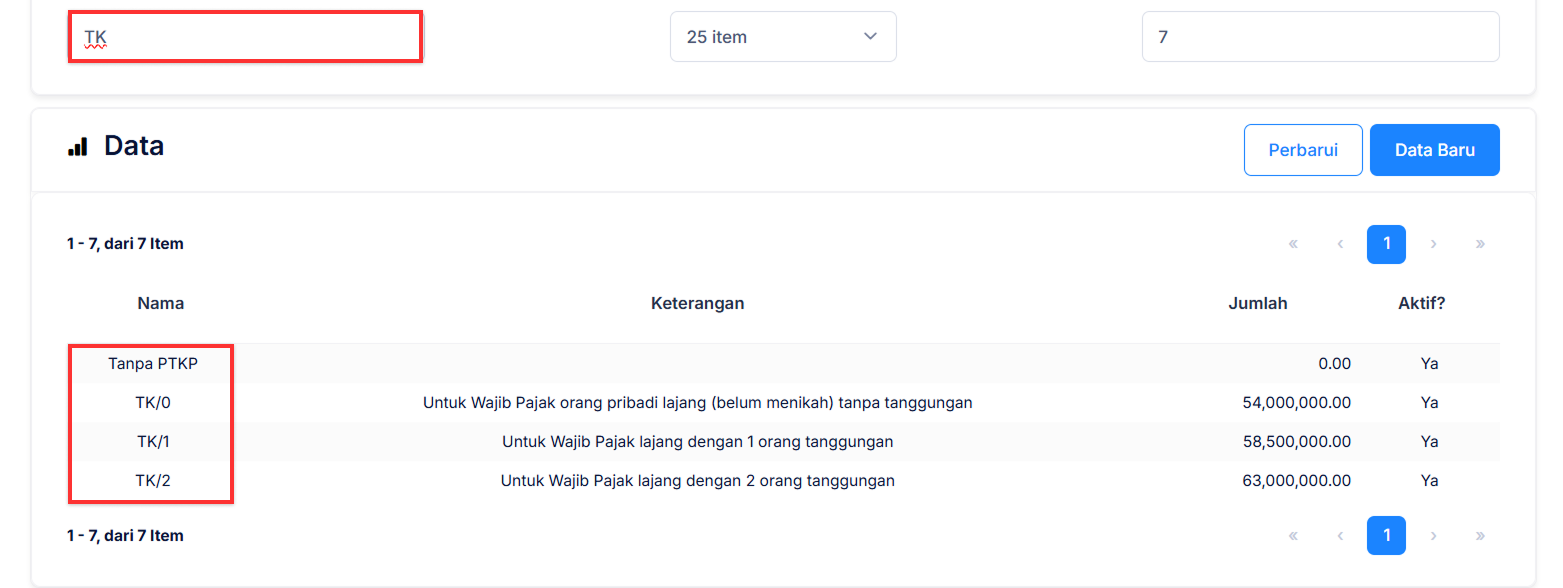Click the Data Baru button
Viewport: 1563px width, 588px height.
[1434, 149]
